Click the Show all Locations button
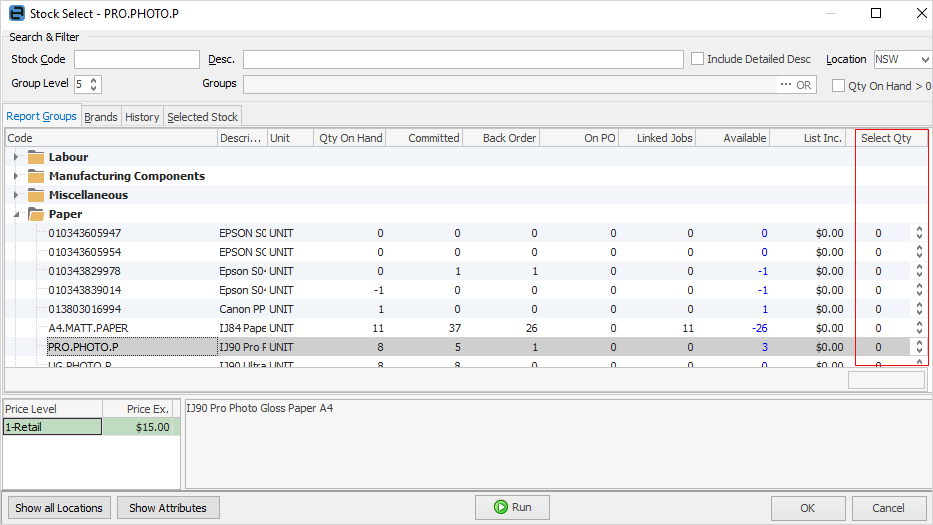The image size is (933, 525). click(x=59, y=508)
